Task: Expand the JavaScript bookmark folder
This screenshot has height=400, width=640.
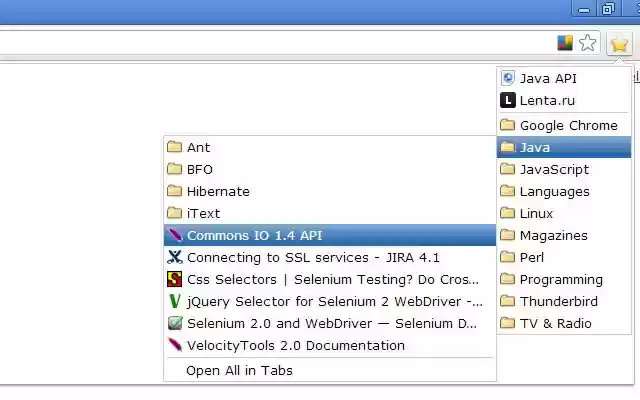Action: tap(564, 169)
